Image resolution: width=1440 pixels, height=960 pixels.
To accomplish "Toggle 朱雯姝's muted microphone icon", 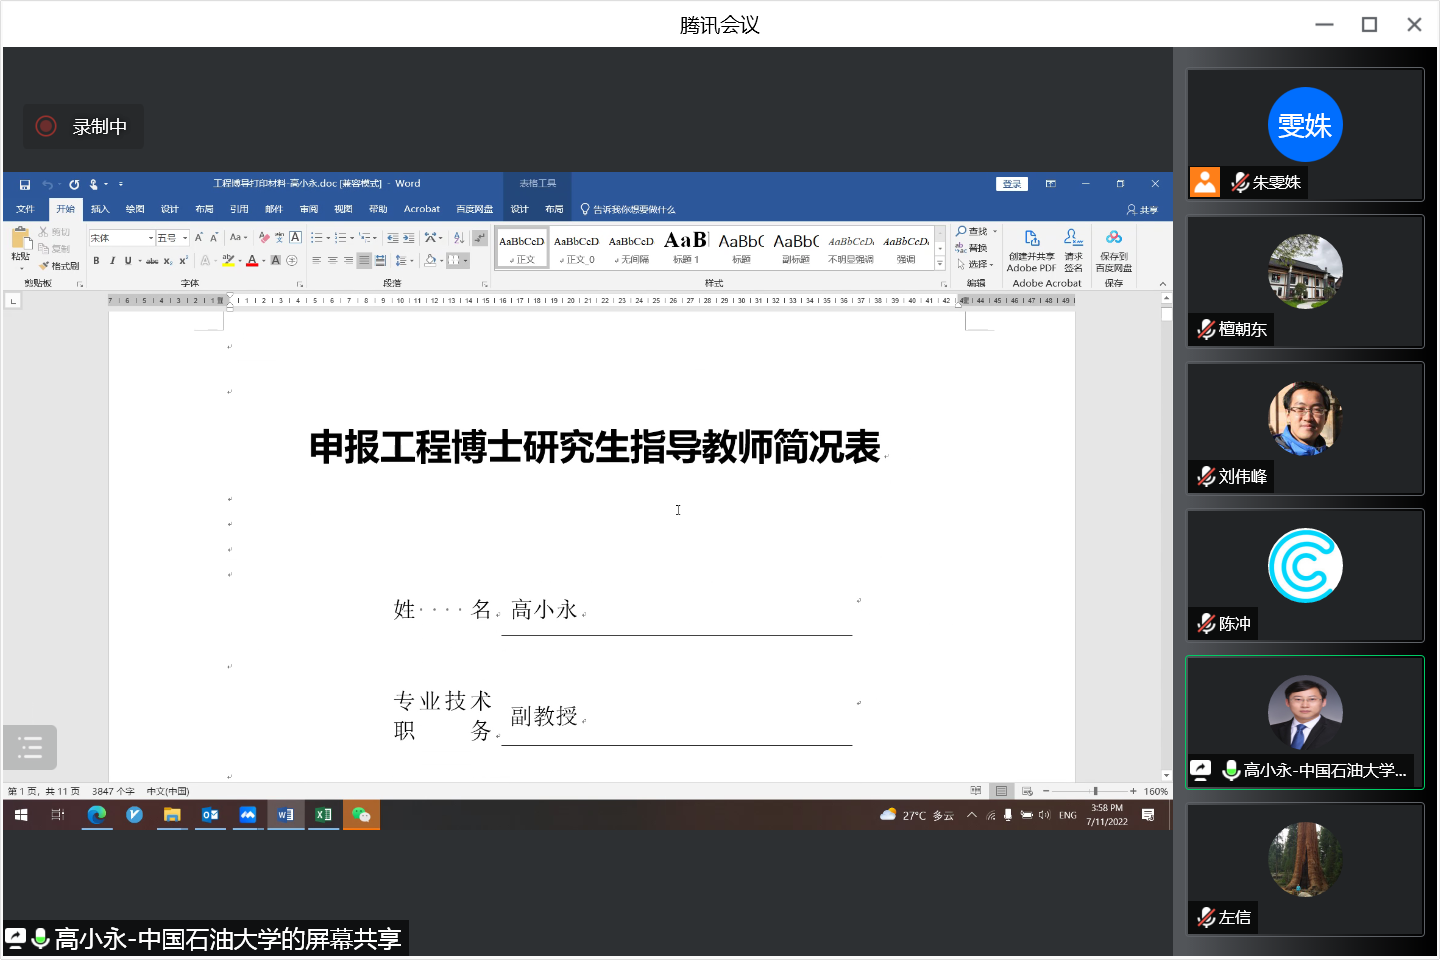I will coord(1240,182).
